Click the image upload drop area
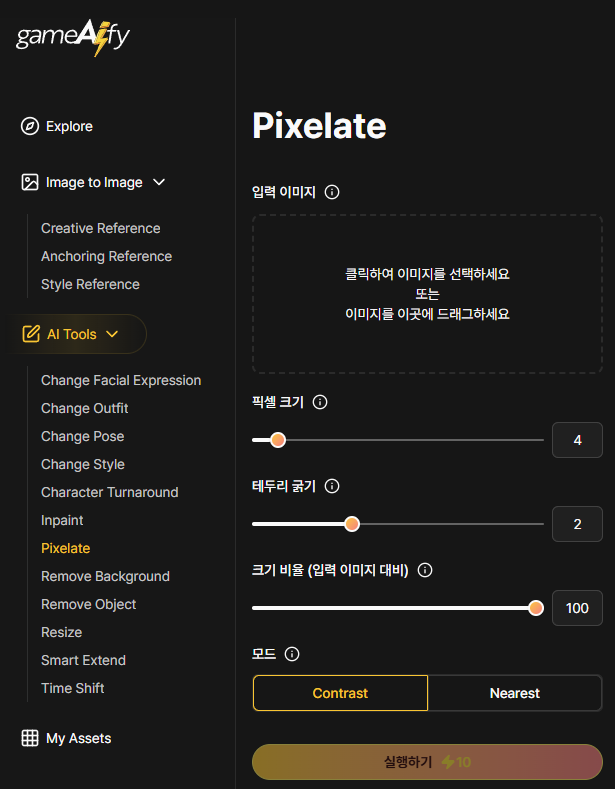 click(x=427, y=294)
